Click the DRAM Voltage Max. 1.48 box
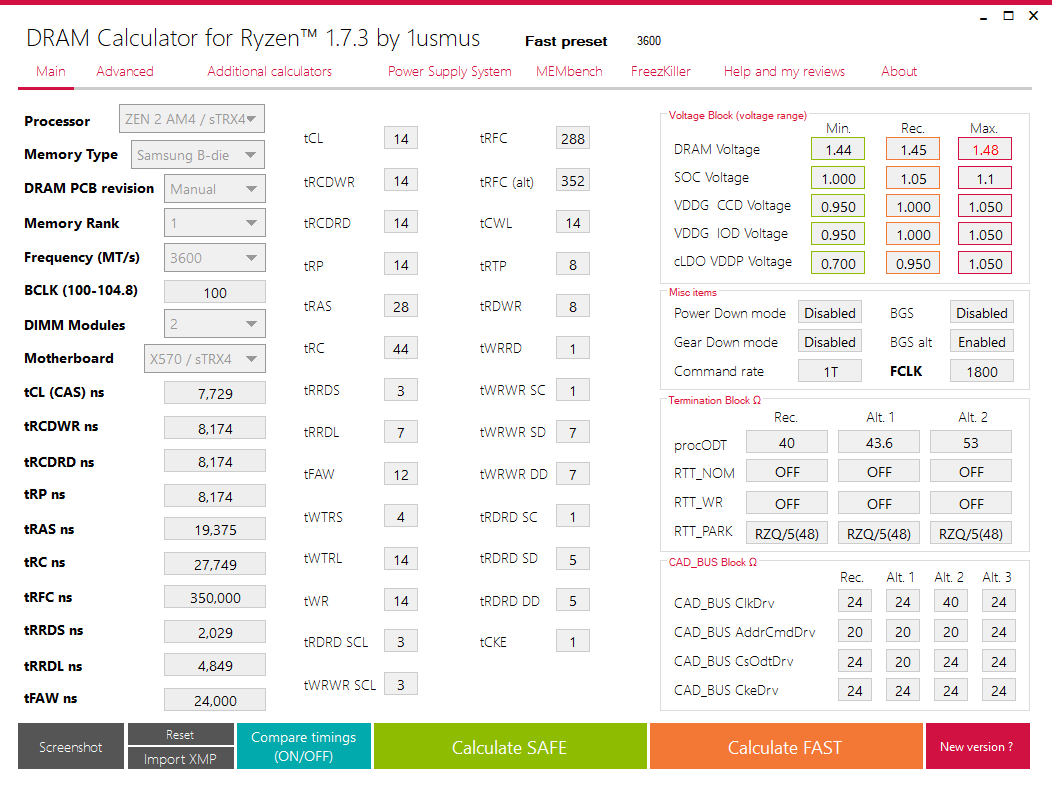 tap(985, 149)
